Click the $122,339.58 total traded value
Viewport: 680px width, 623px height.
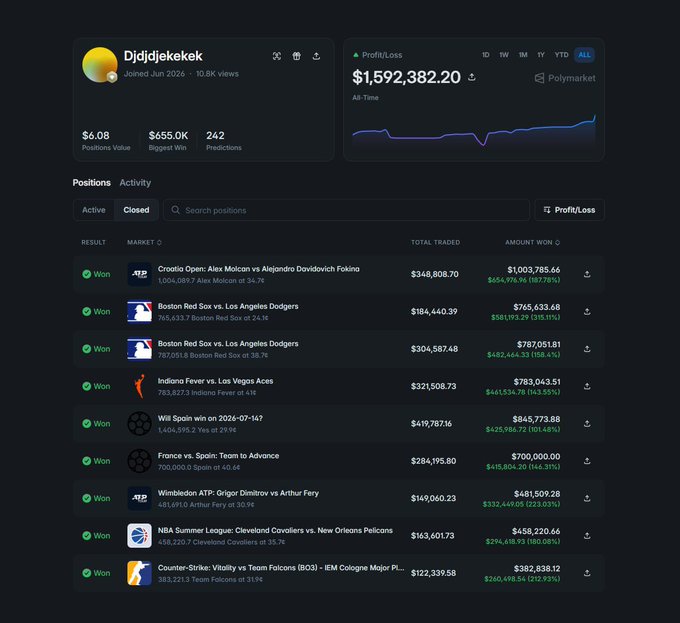[x=433, y=573]
